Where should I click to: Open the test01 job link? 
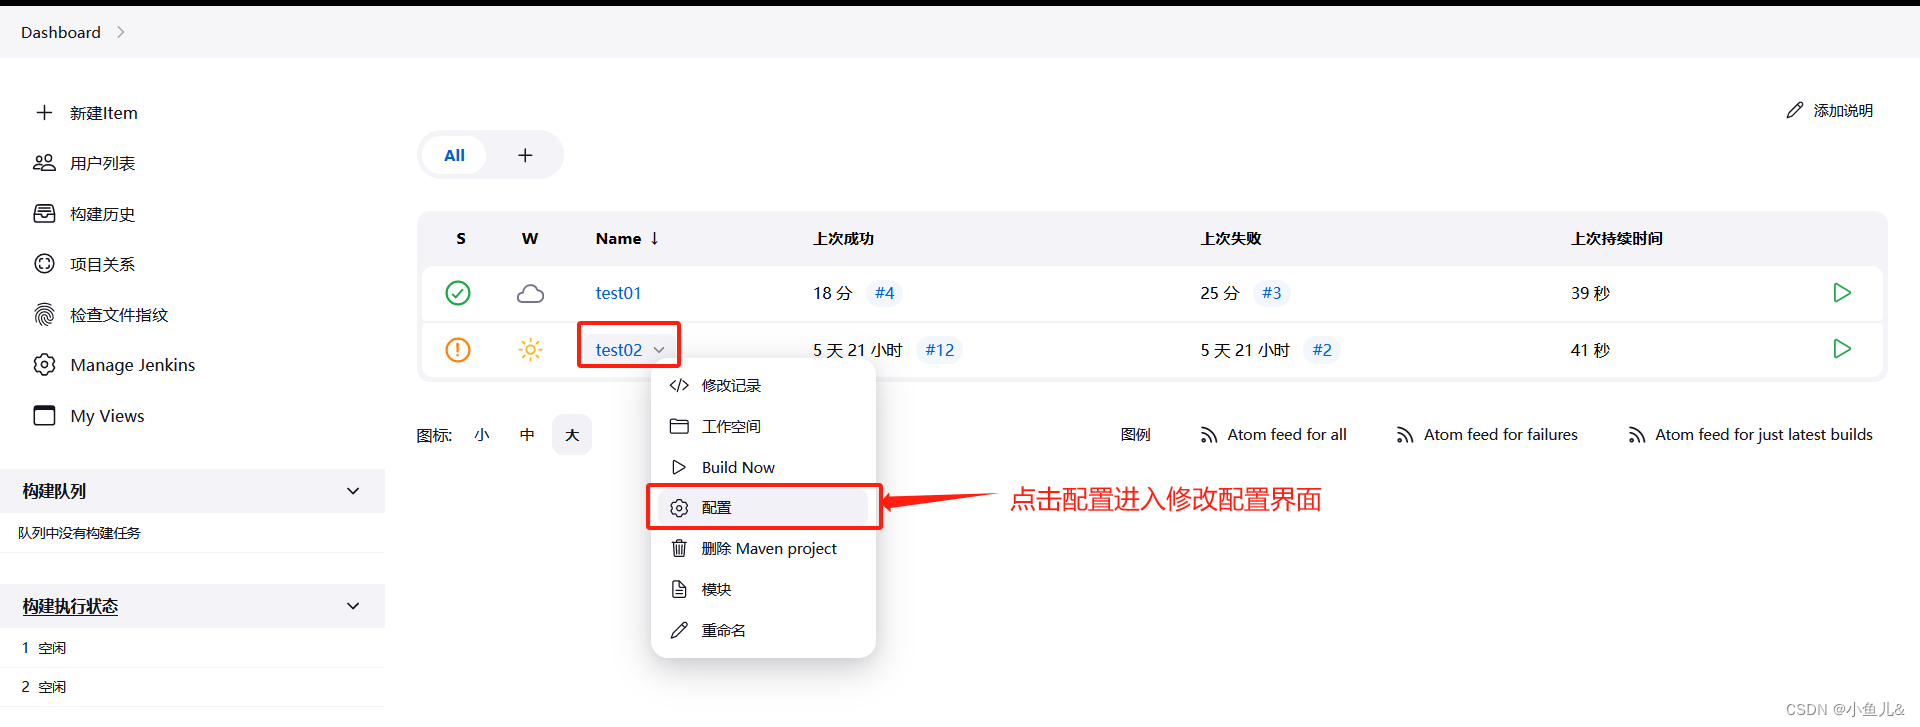click(618, 293)
